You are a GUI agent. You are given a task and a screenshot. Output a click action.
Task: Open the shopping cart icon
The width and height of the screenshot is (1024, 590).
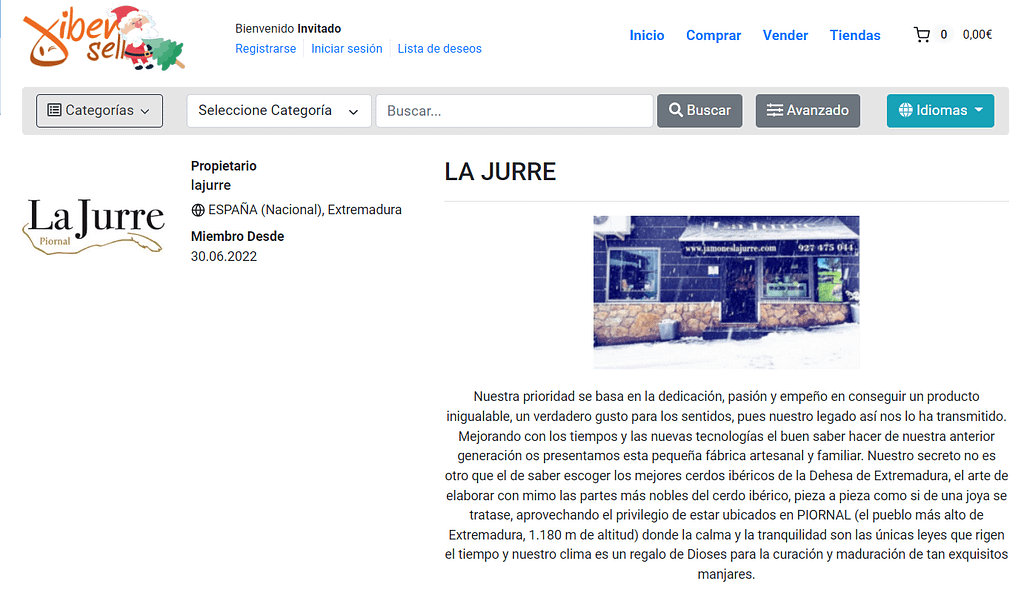[921, 35]
